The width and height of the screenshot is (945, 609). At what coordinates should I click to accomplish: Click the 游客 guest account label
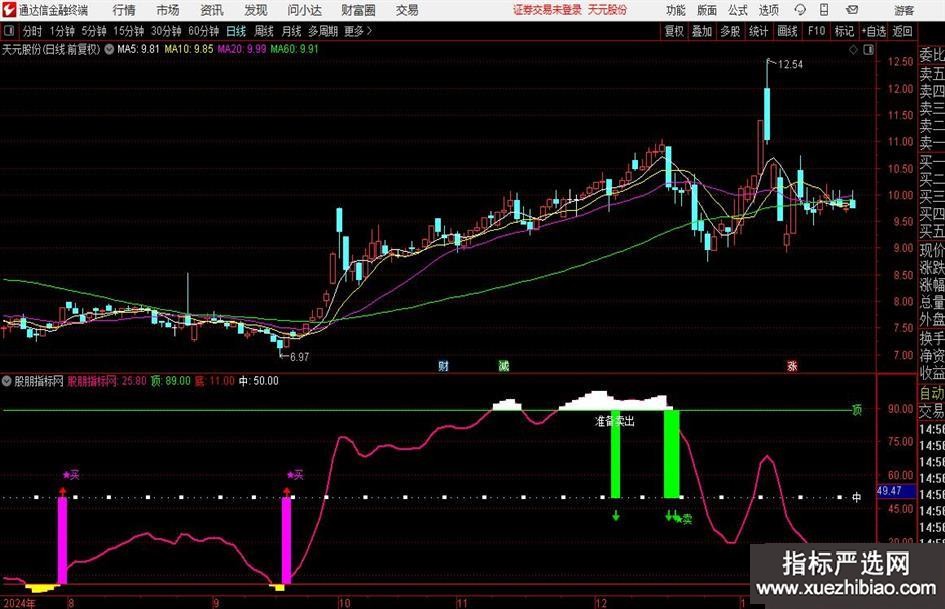904,10
